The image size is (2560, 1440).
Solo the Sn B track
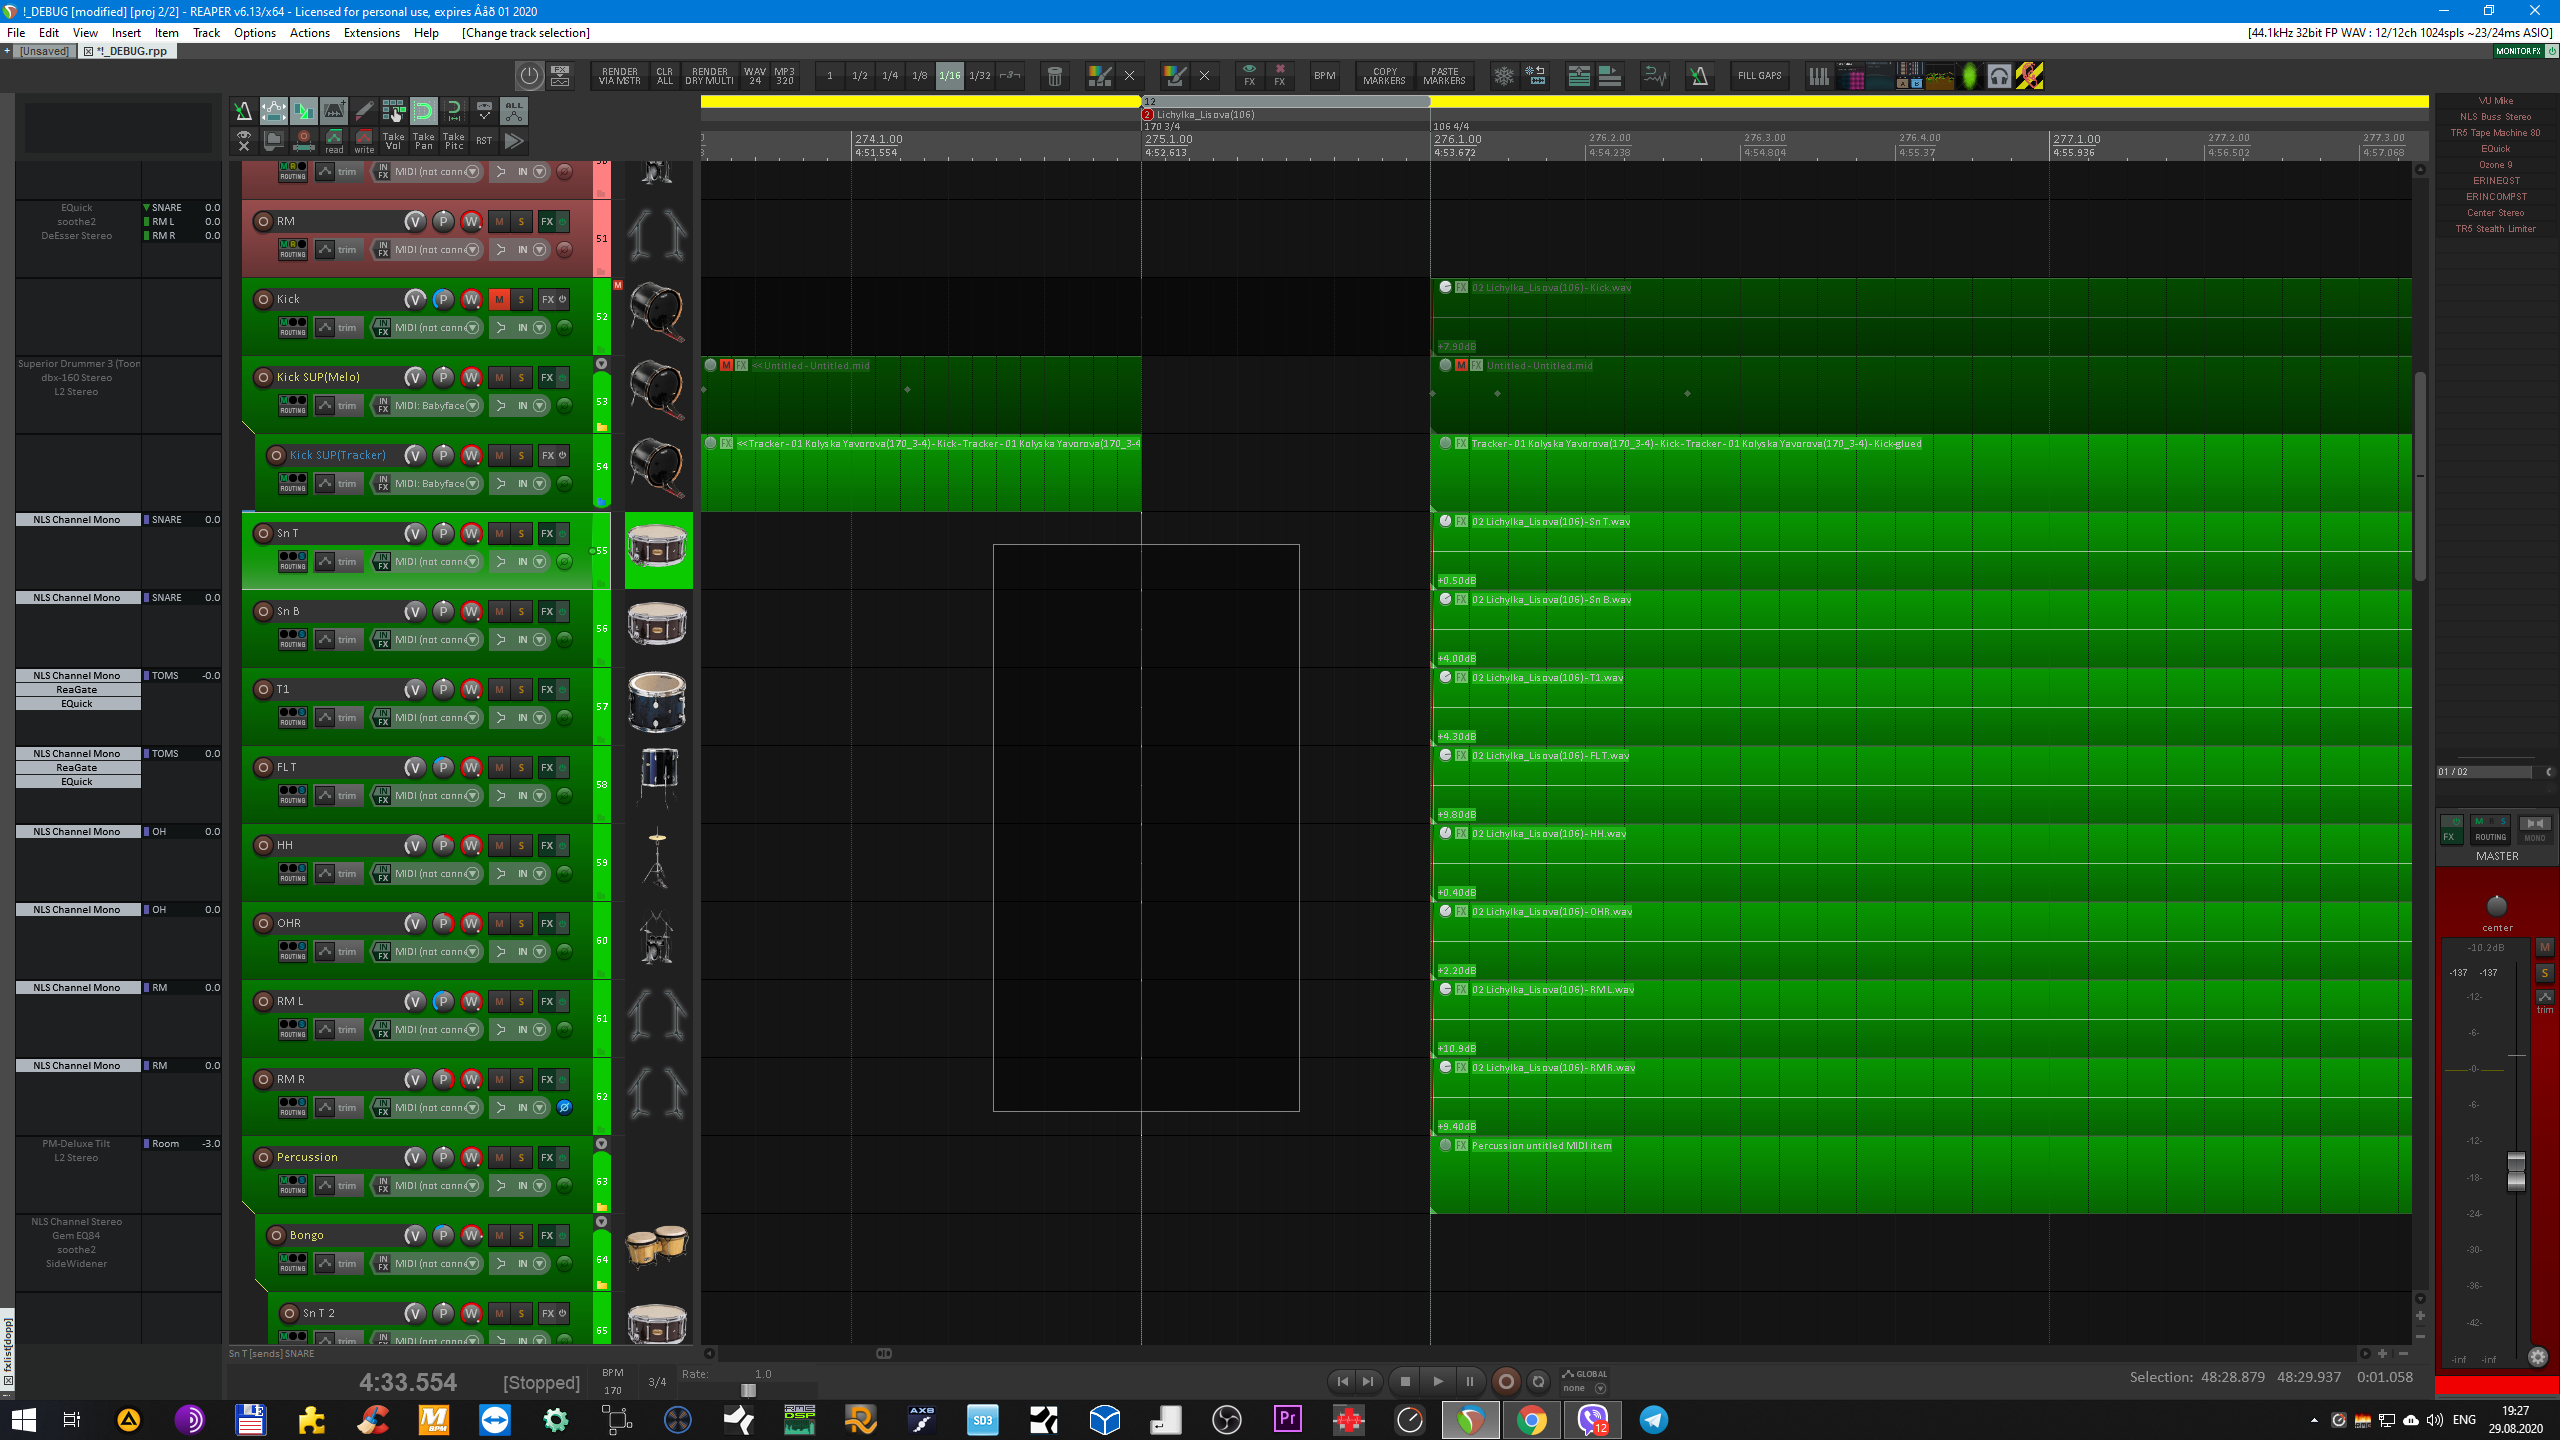(521, 611)
